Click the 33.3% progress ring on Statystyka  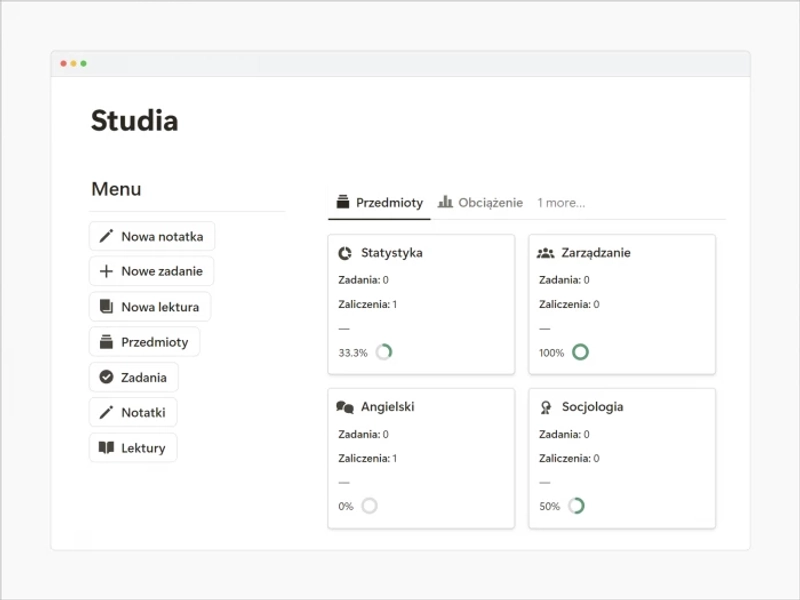383,352
